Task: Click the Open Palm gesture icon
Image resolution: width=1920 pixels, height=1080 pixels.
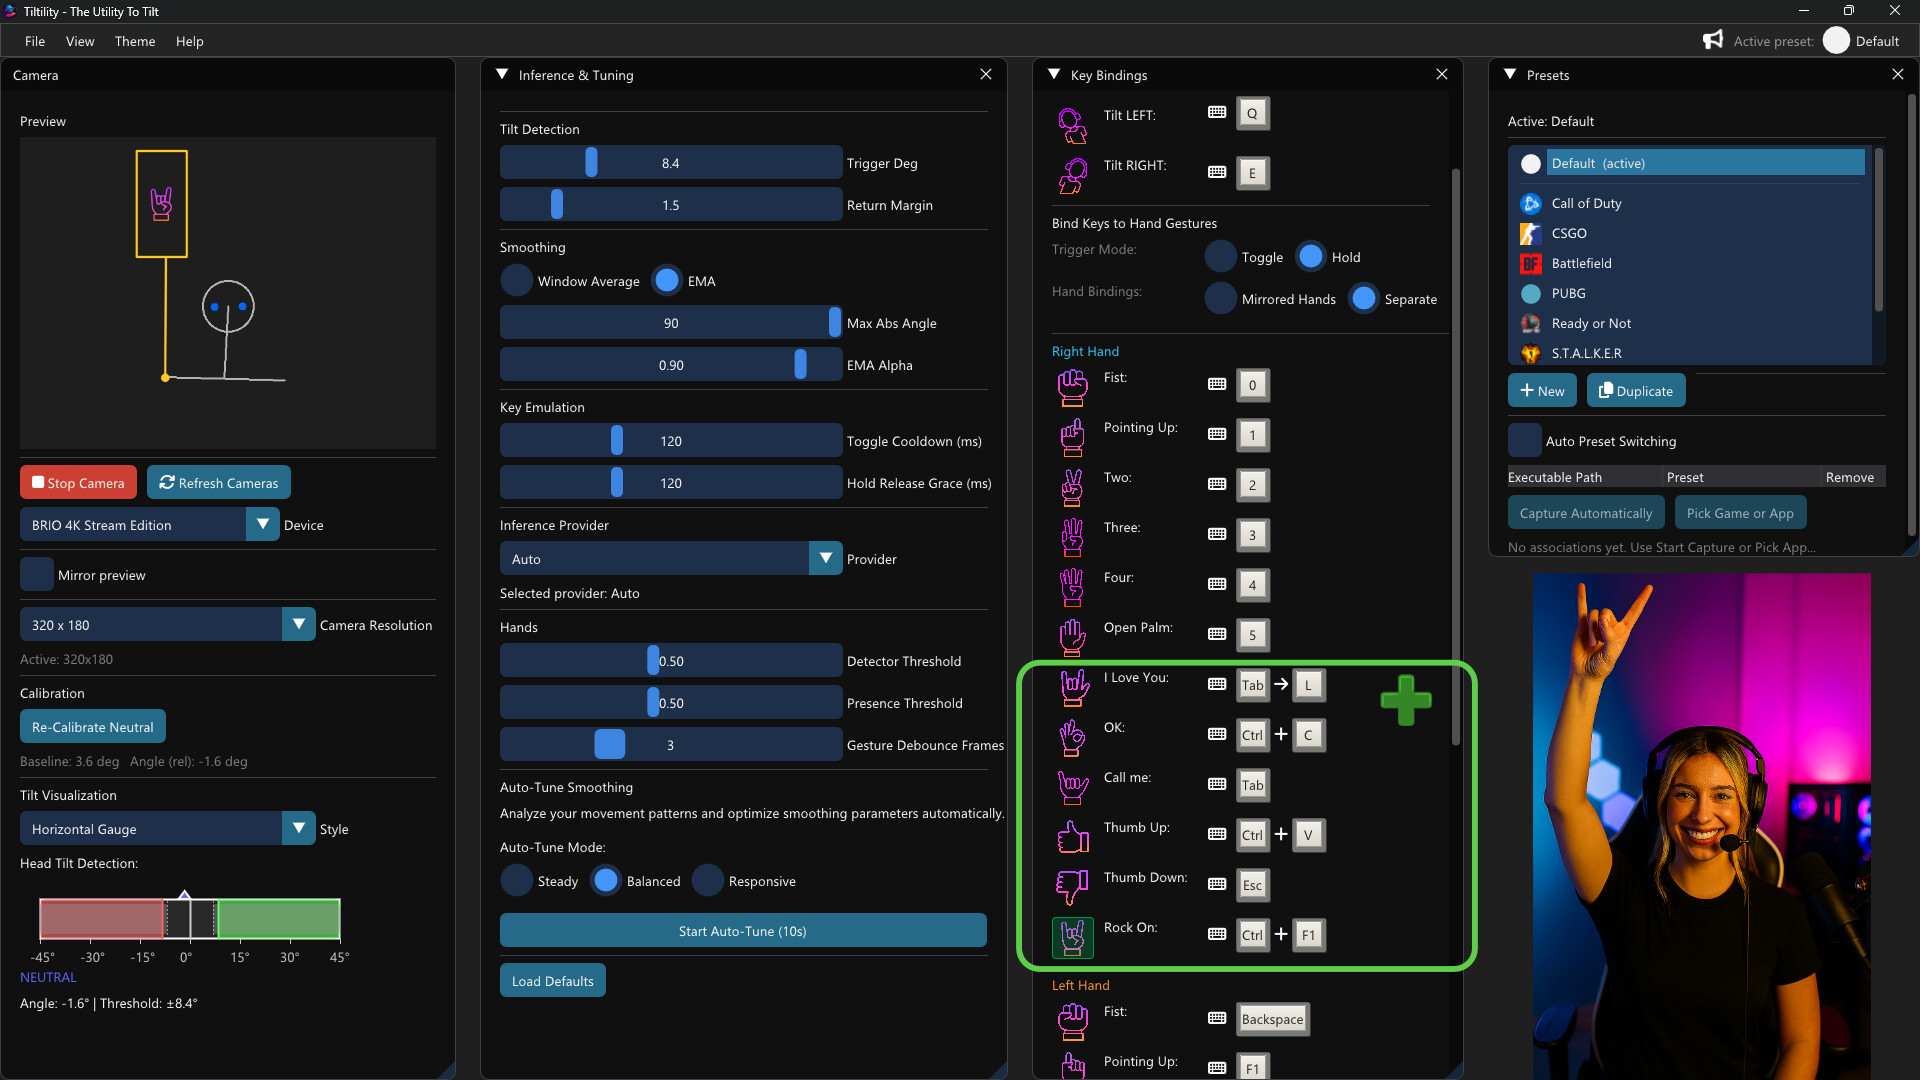Action: tap(1071, 637)
